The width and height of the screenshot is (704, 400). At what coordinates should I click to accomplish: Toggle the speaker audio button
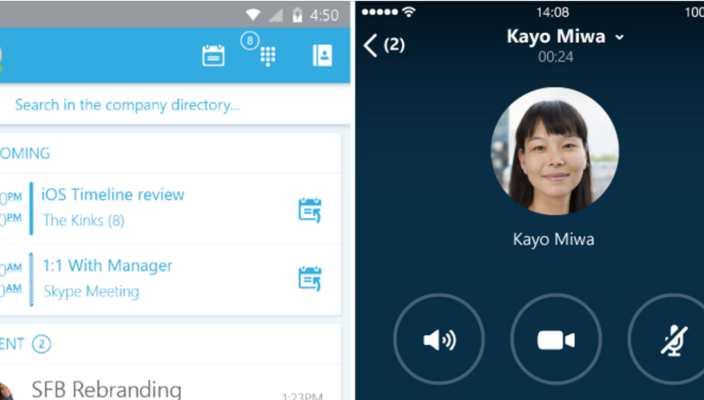[x=439, y=340]
